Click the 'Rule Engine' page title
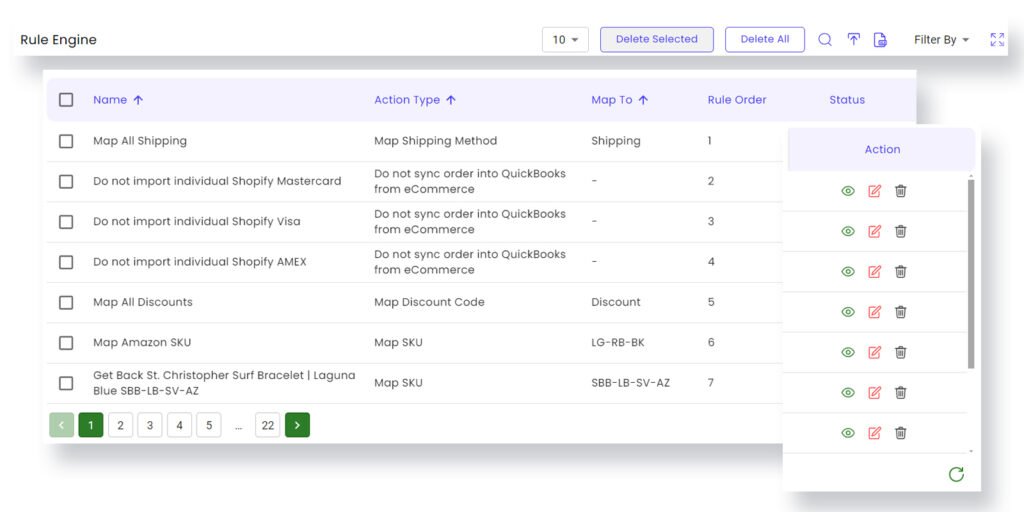 pos(58,40)
